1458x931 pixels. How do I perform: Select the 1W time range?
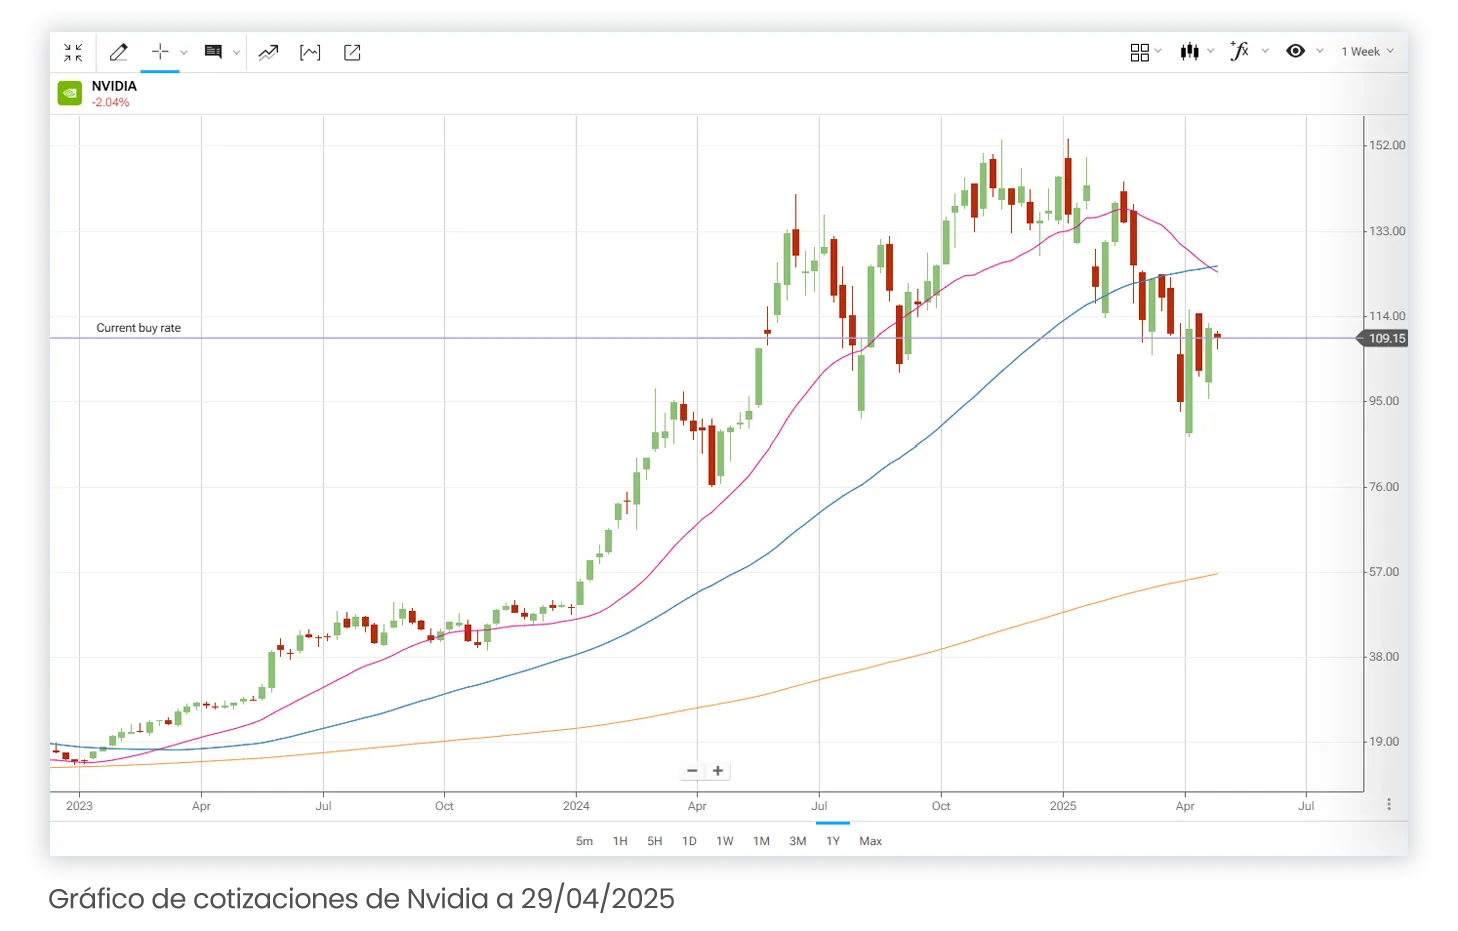725,841
